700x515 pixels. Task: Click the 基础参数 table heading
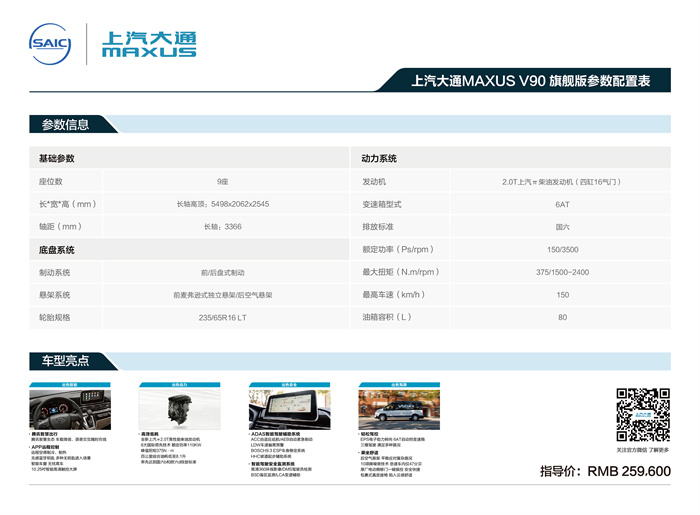coord(57,159)
